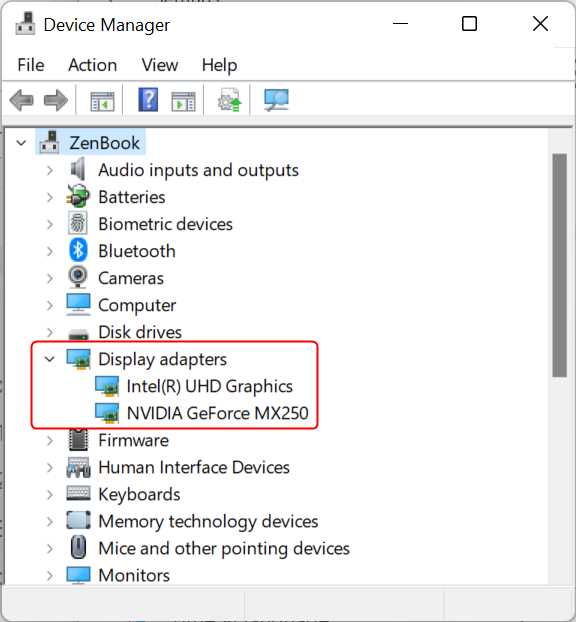Image resolution: width=576 pixels, height=622 pixels.
Task: Open the Action menu
Action: click(x=93, y=65)
